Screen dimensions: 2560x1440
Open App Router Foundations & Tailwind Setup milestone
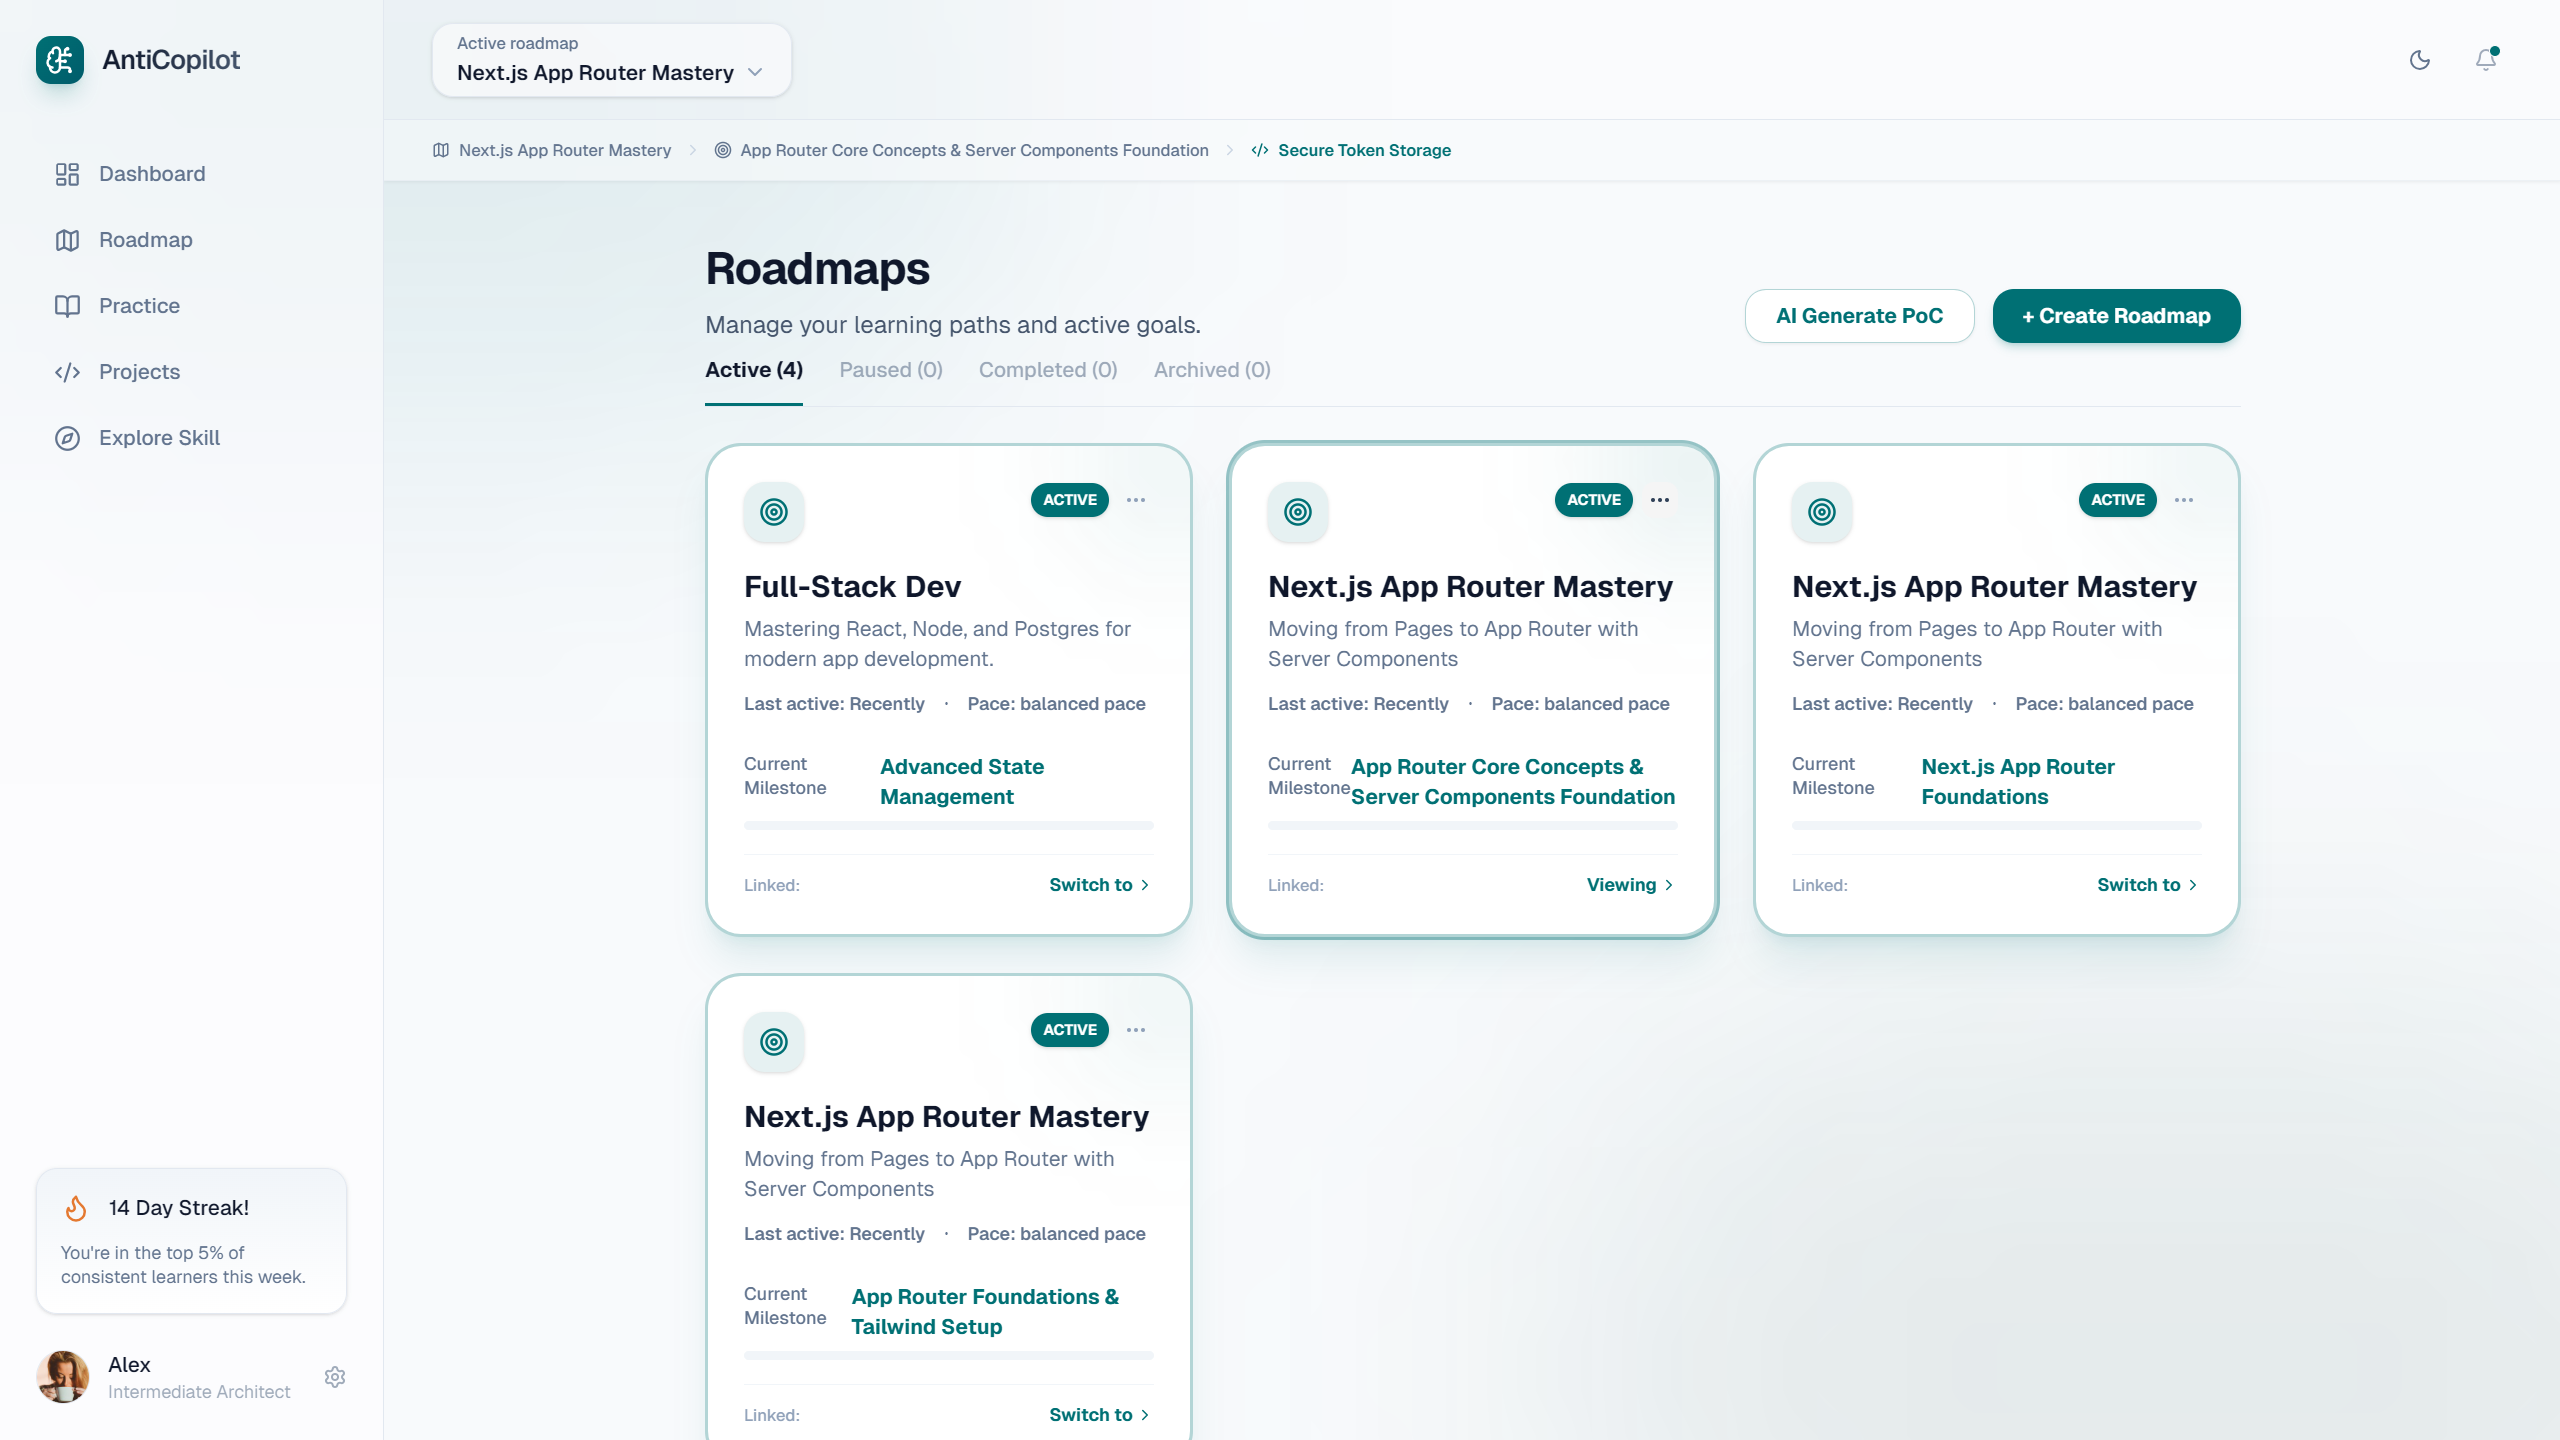985,1312
